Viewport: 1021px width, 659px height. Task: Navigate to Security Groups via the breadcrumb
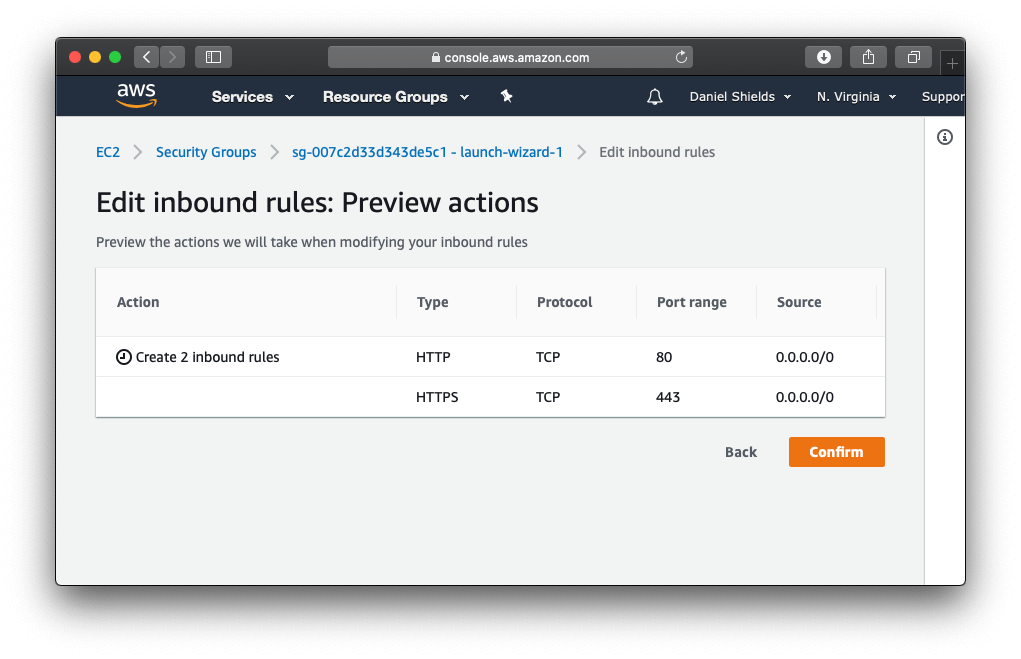coord(206,151)
